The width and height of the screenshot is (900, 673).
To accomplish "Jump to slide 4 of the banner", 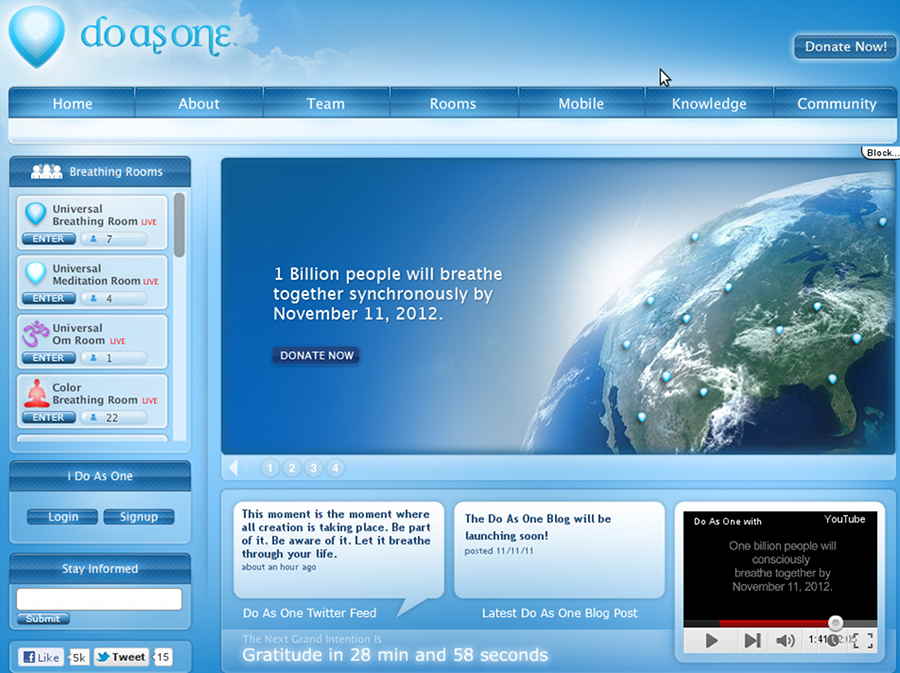I will [x=335, y=468].
